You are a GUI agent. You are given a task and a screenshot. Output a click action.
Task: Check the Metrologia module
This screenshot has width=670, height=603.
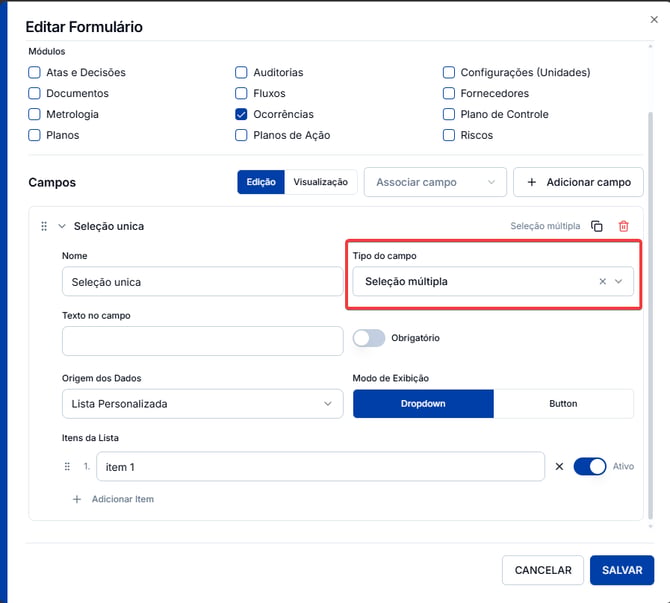tap(34, 114)
